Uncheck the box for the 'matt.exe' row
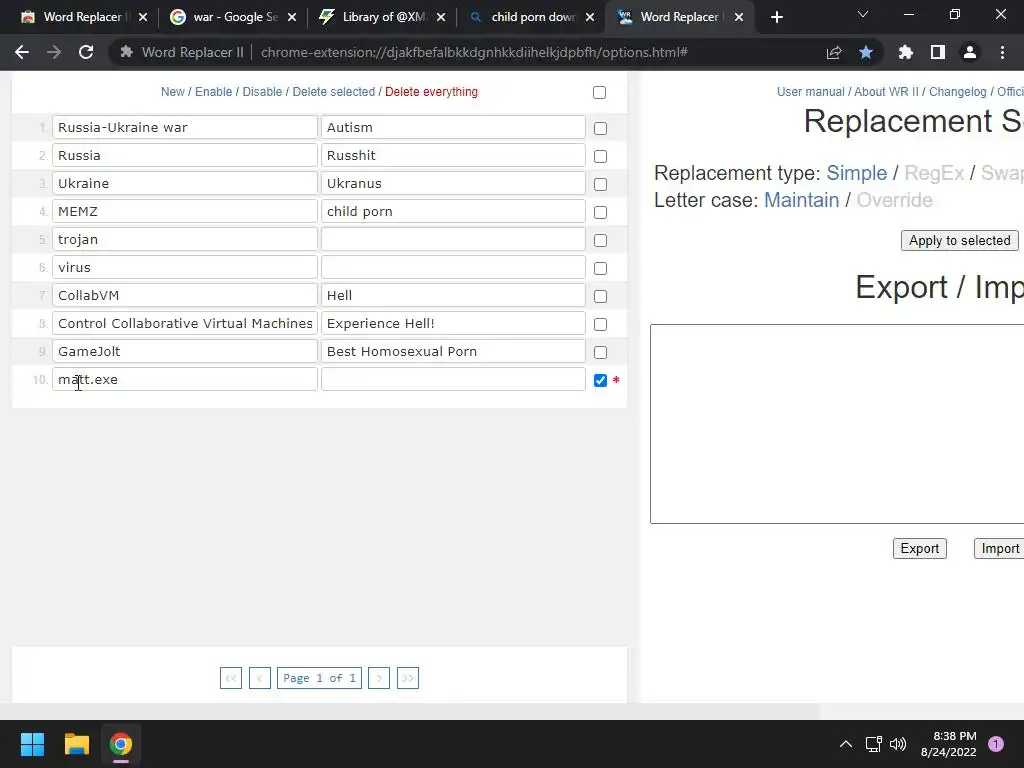1024x768 pixels. click(600, 380)
